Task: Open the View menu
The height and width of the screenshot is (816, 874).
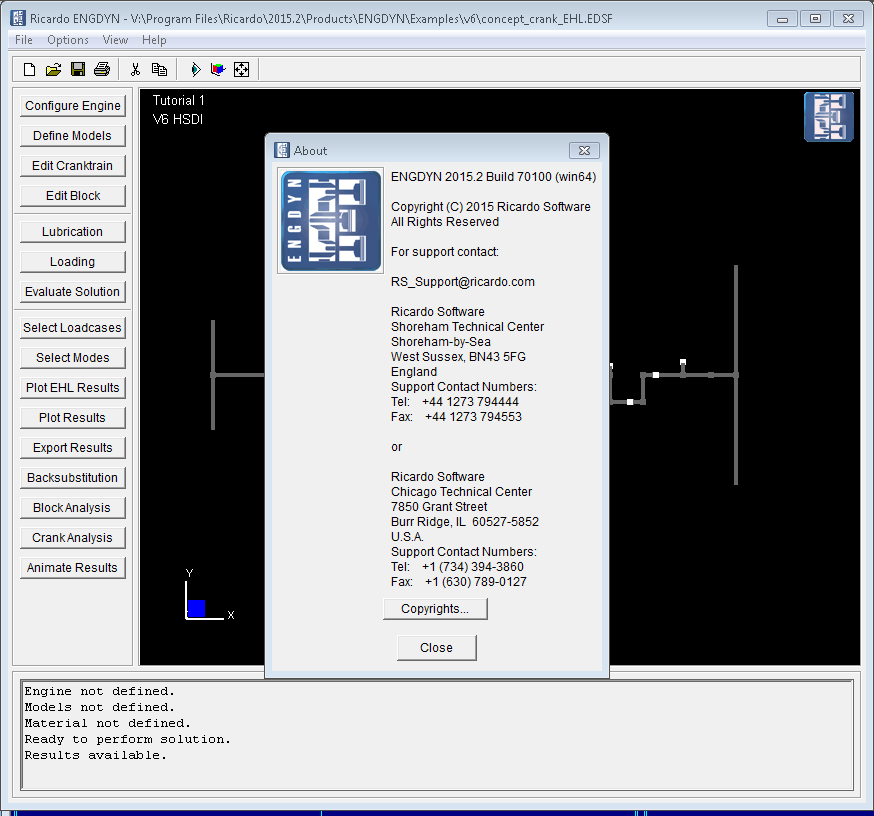Action: [x=115, y=40]
